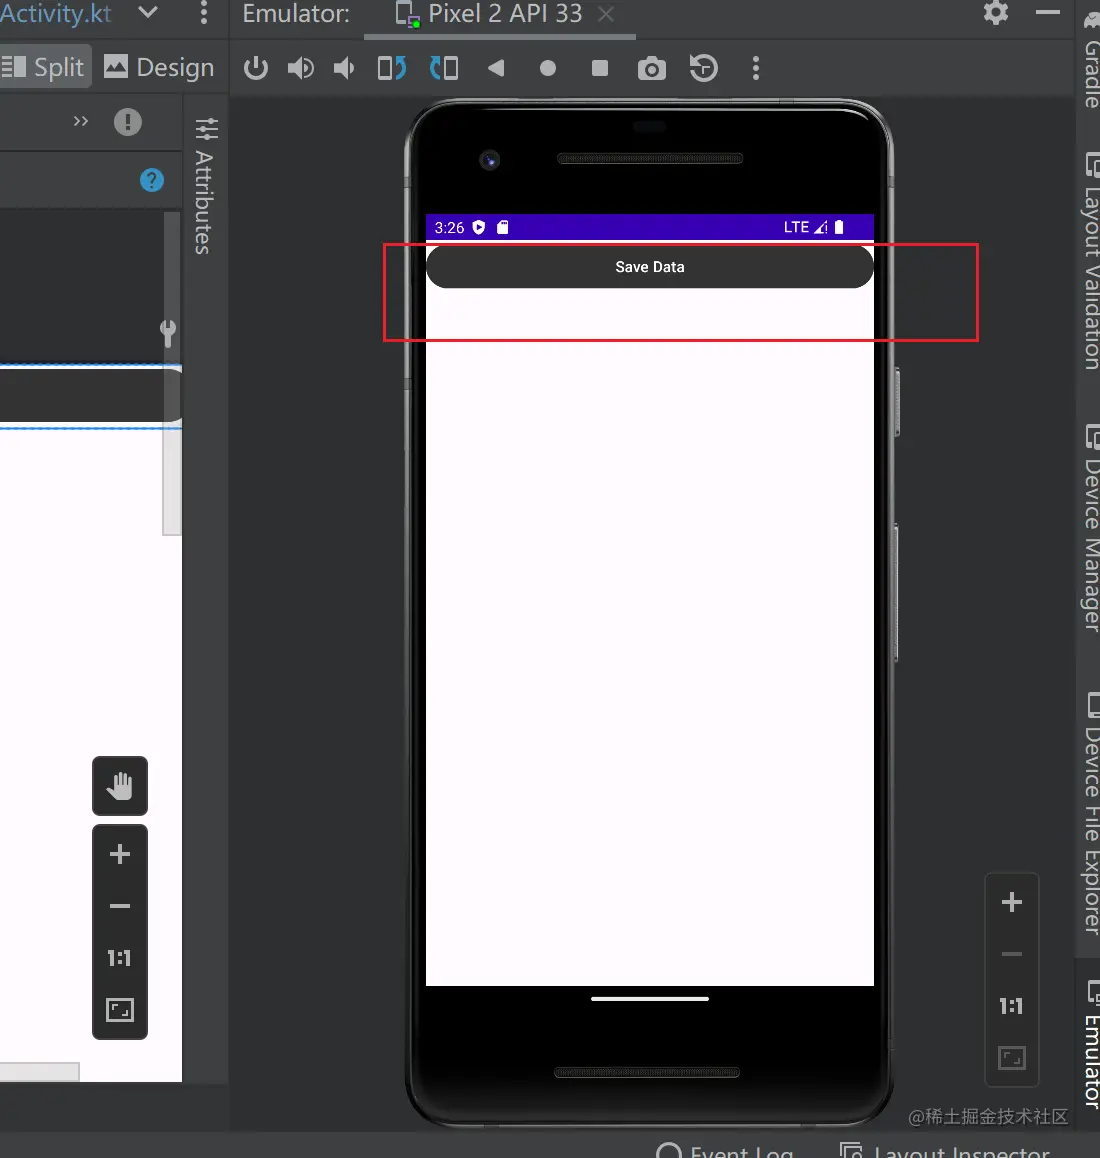Viewport: 1100px width, 1158px height.
Task: Open snapshots with the restore clock icon
Action: (x=703, y=68)
